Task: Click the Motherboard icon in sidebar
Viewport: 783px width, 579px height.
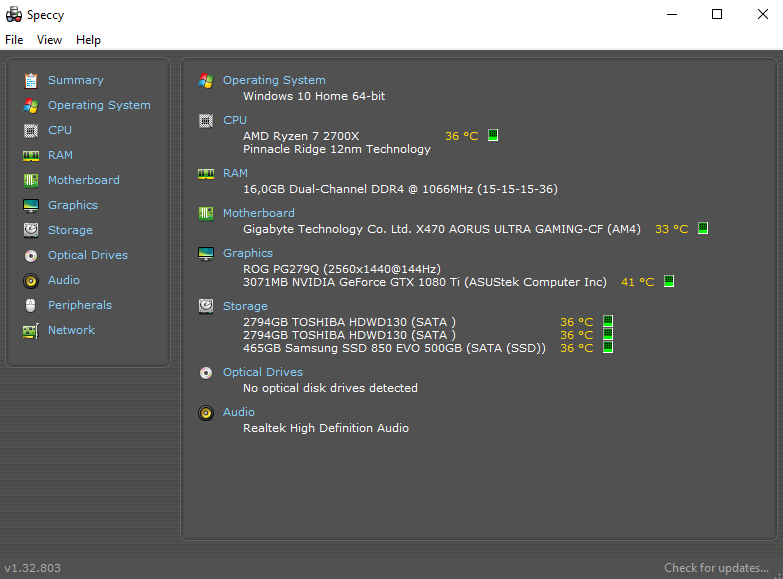Action: click(31, 180)
